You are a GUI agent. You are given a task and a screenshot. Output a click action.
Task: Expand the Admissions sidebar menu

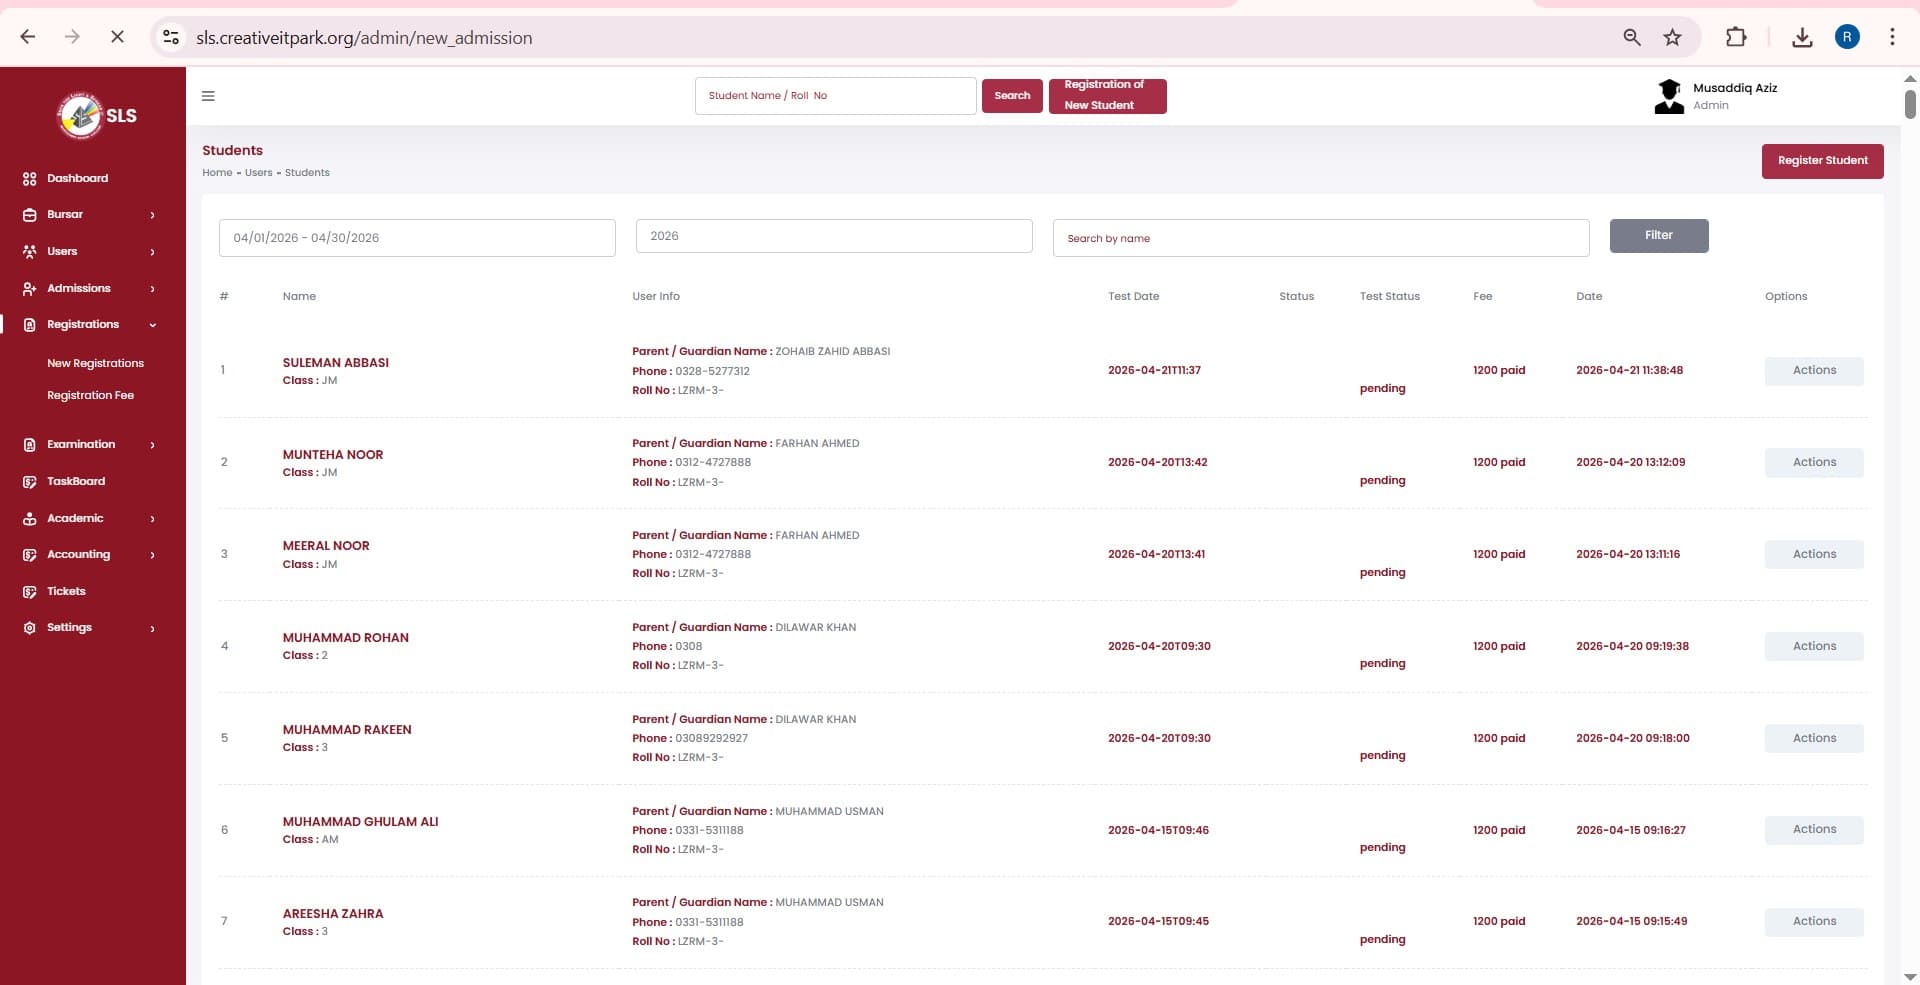click(90, 289)
